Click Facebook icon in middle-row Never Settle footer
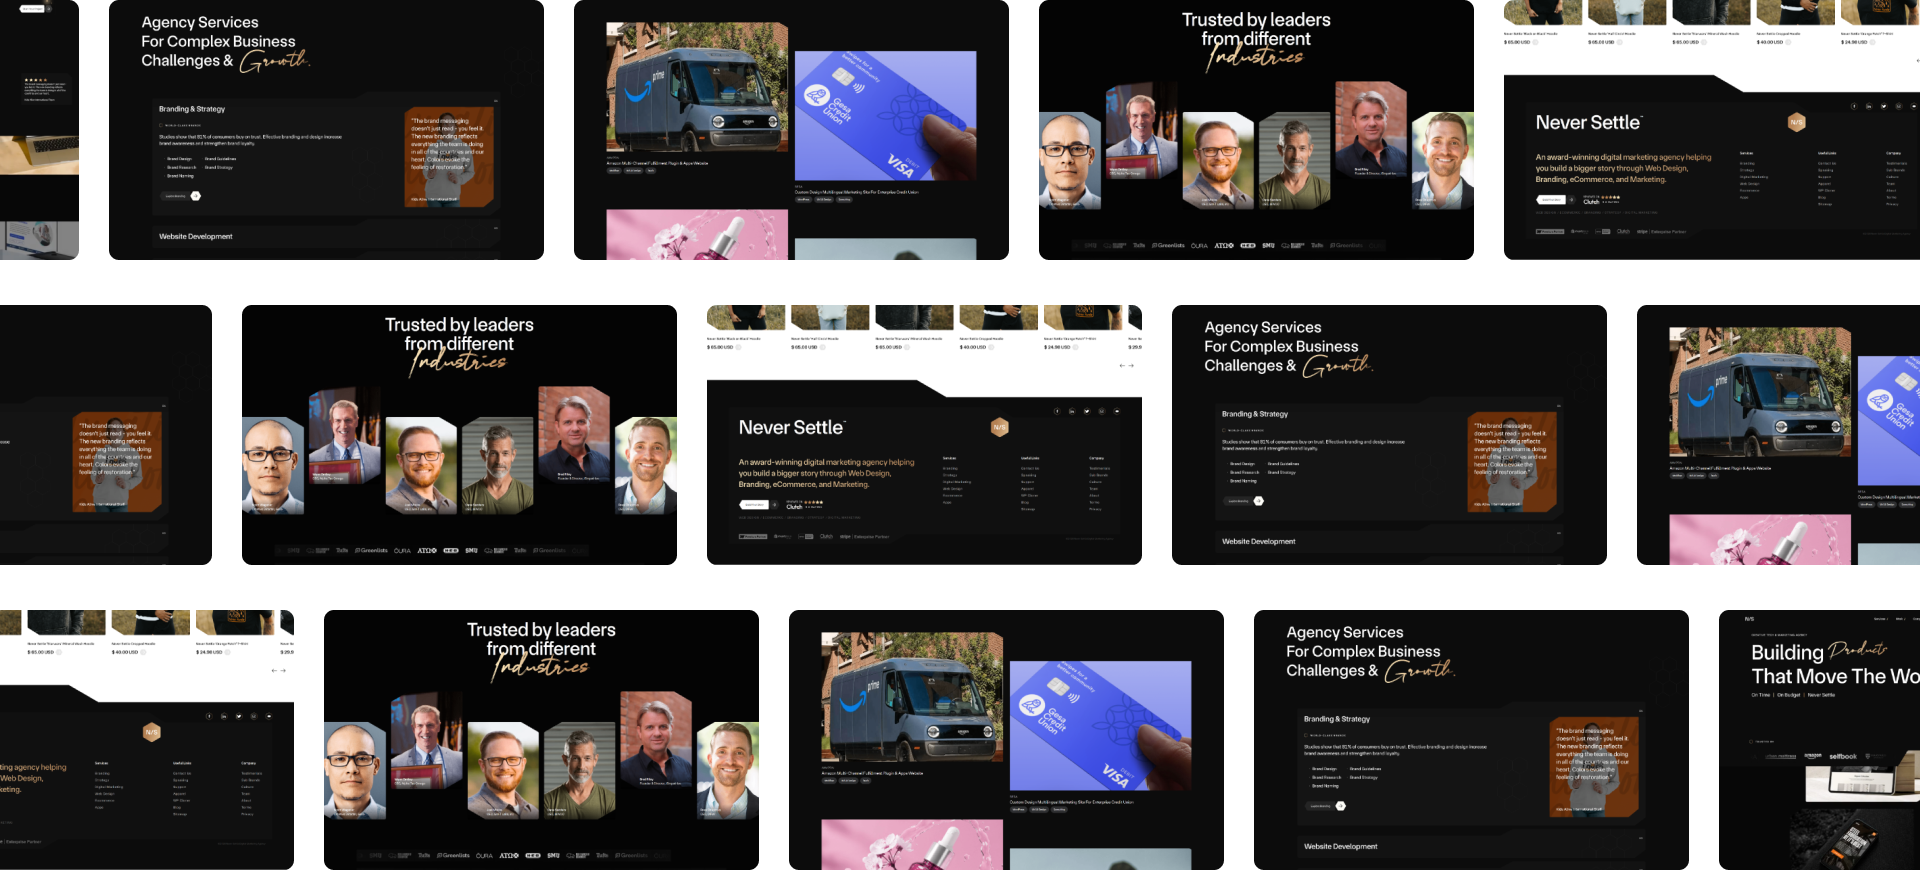This screenshot has width=1920, height=870. point(1056,411)
